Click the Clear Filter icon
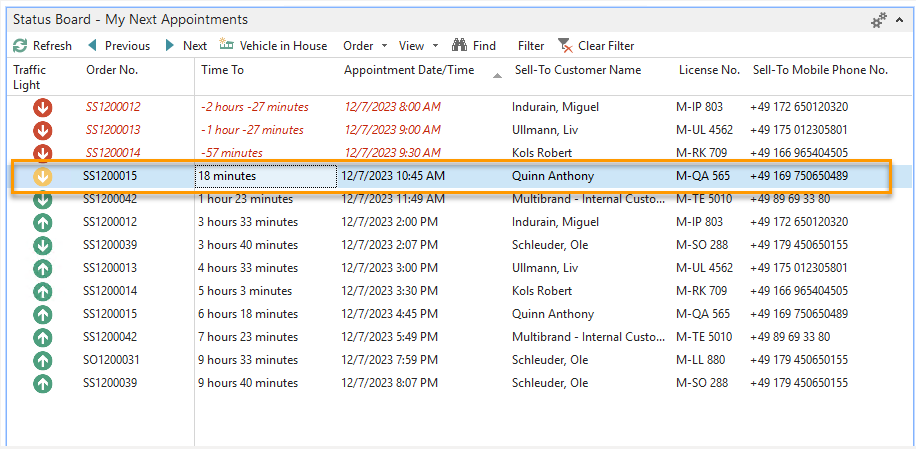Image resolution: width=916 pixels, height=449 pixels. [565, 46]
